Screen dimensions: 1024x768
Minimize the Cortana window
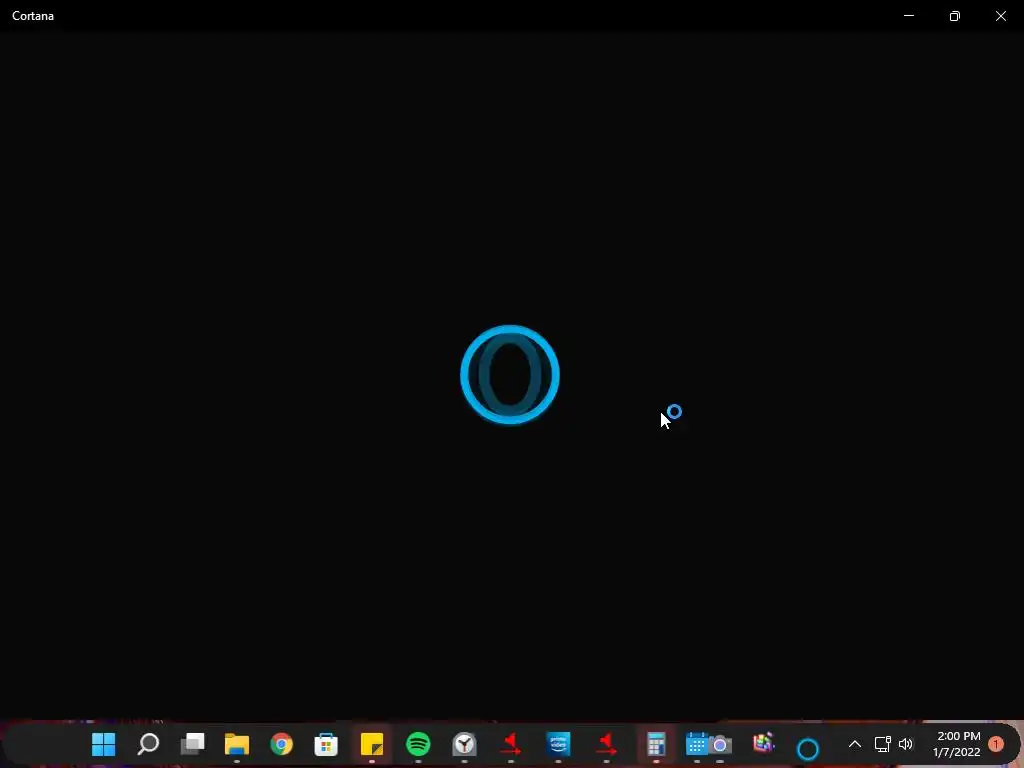click(x=908, y=16)
